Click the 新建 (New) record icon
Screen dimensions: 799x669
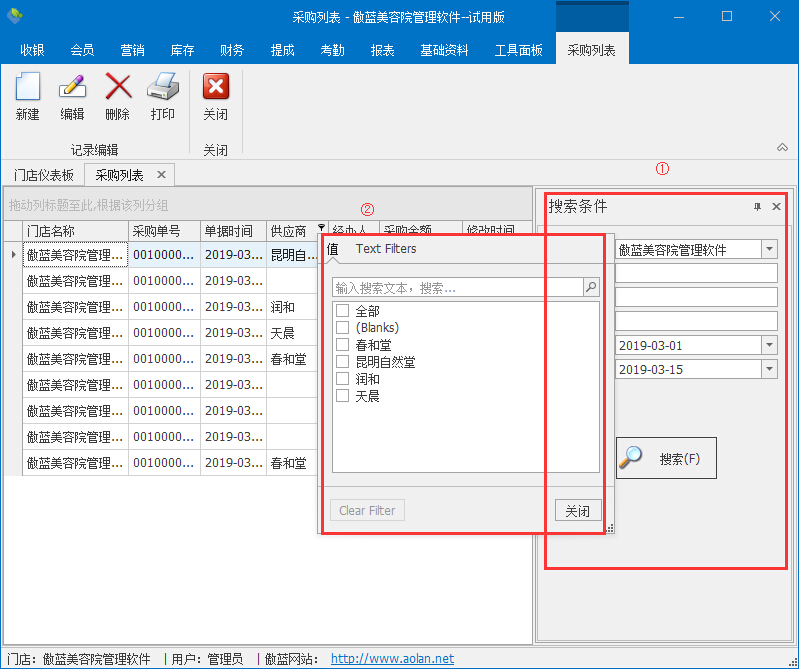point(27,88)
